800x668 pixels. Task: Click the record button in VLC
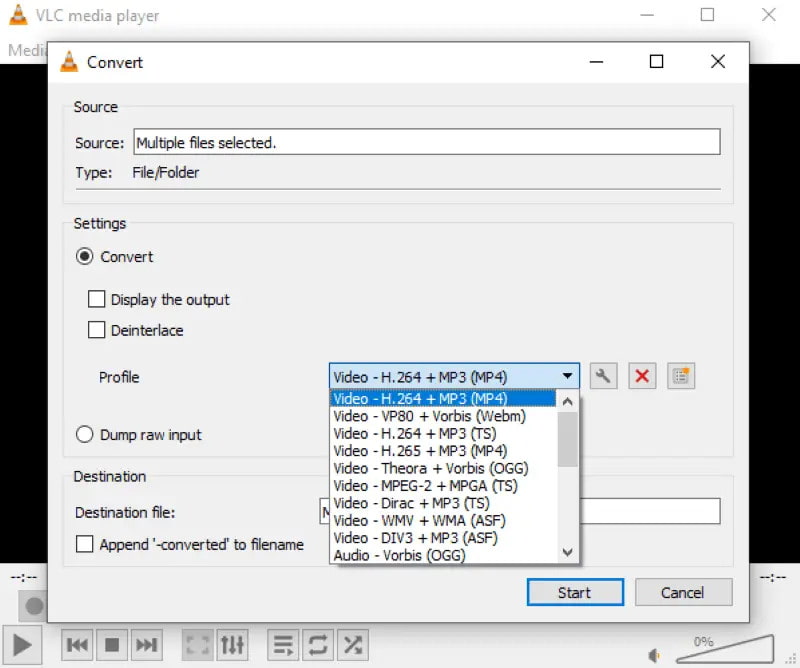(x=34, y=606)
